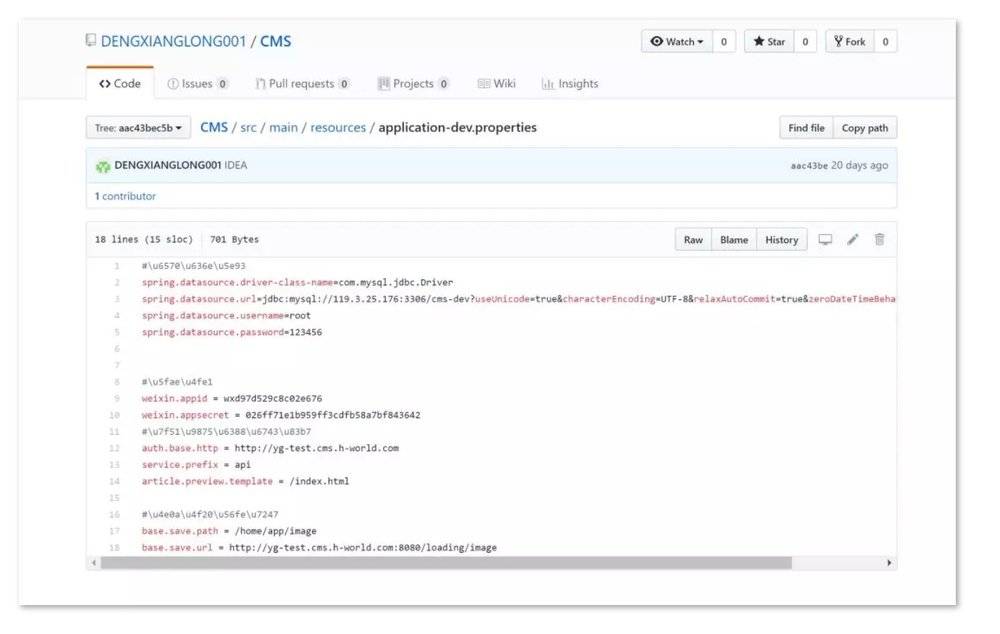Click the base.save.path line text
Screen dimensions: 1000x634
pyautogui.click(x=229, y=531)
